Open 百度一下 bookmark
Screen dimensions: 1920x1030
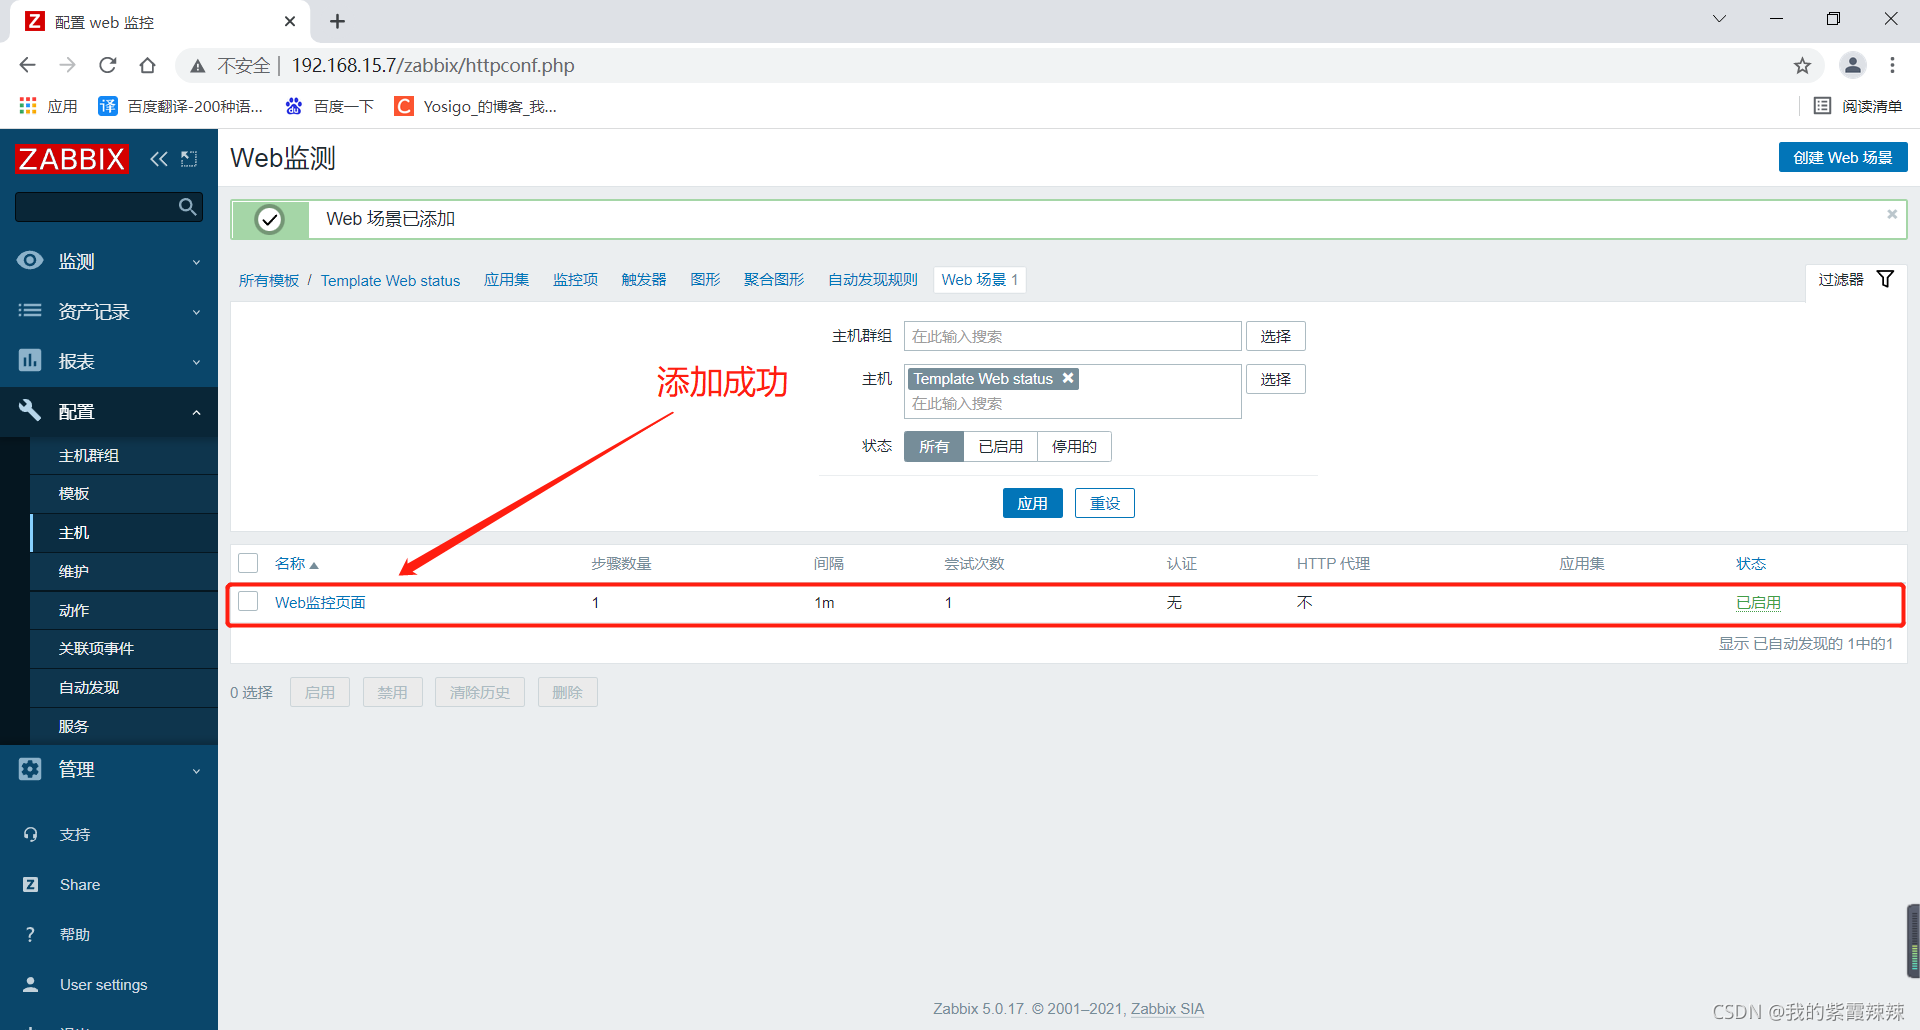pyautogui.click(x=330, y=106)
